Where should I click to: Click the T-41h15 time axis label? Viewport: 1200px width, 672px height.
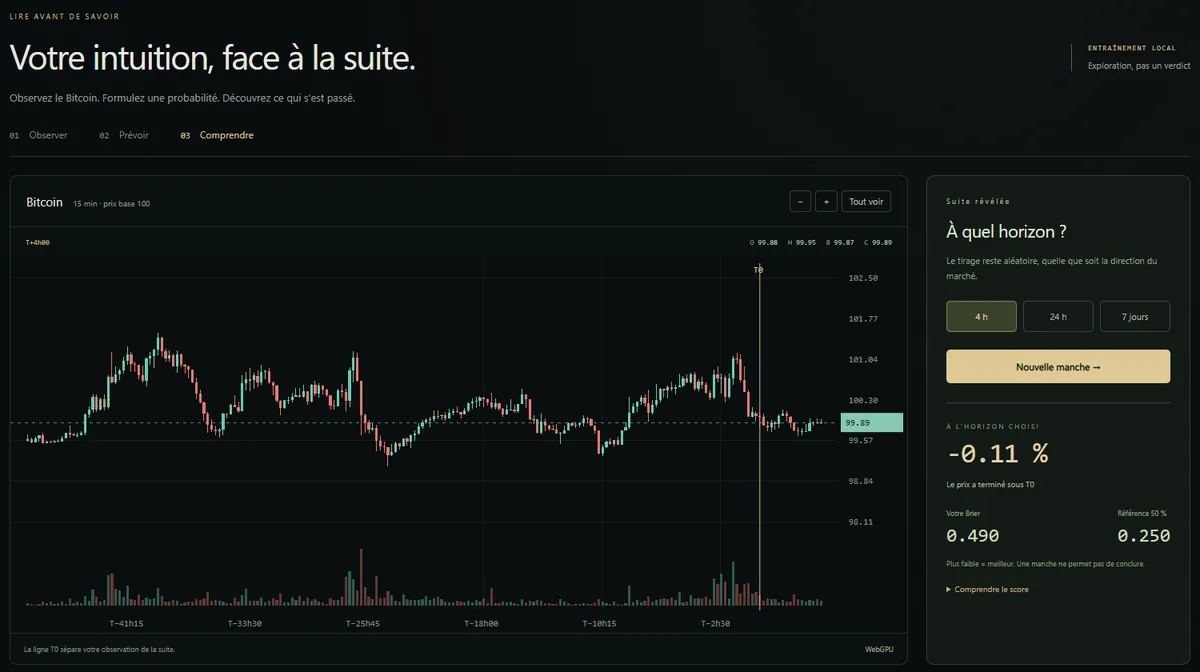pos(126,624)
